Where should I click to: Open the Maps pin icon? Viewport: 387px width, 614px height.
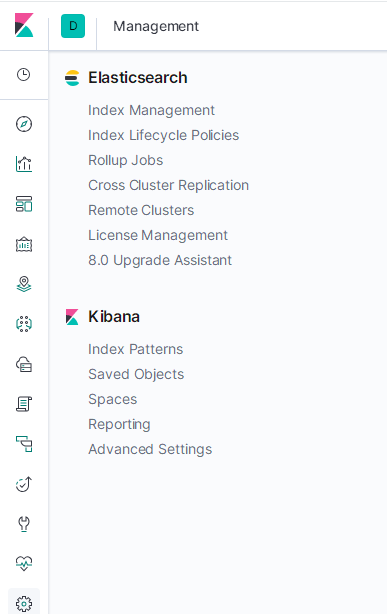pos(24,284)
